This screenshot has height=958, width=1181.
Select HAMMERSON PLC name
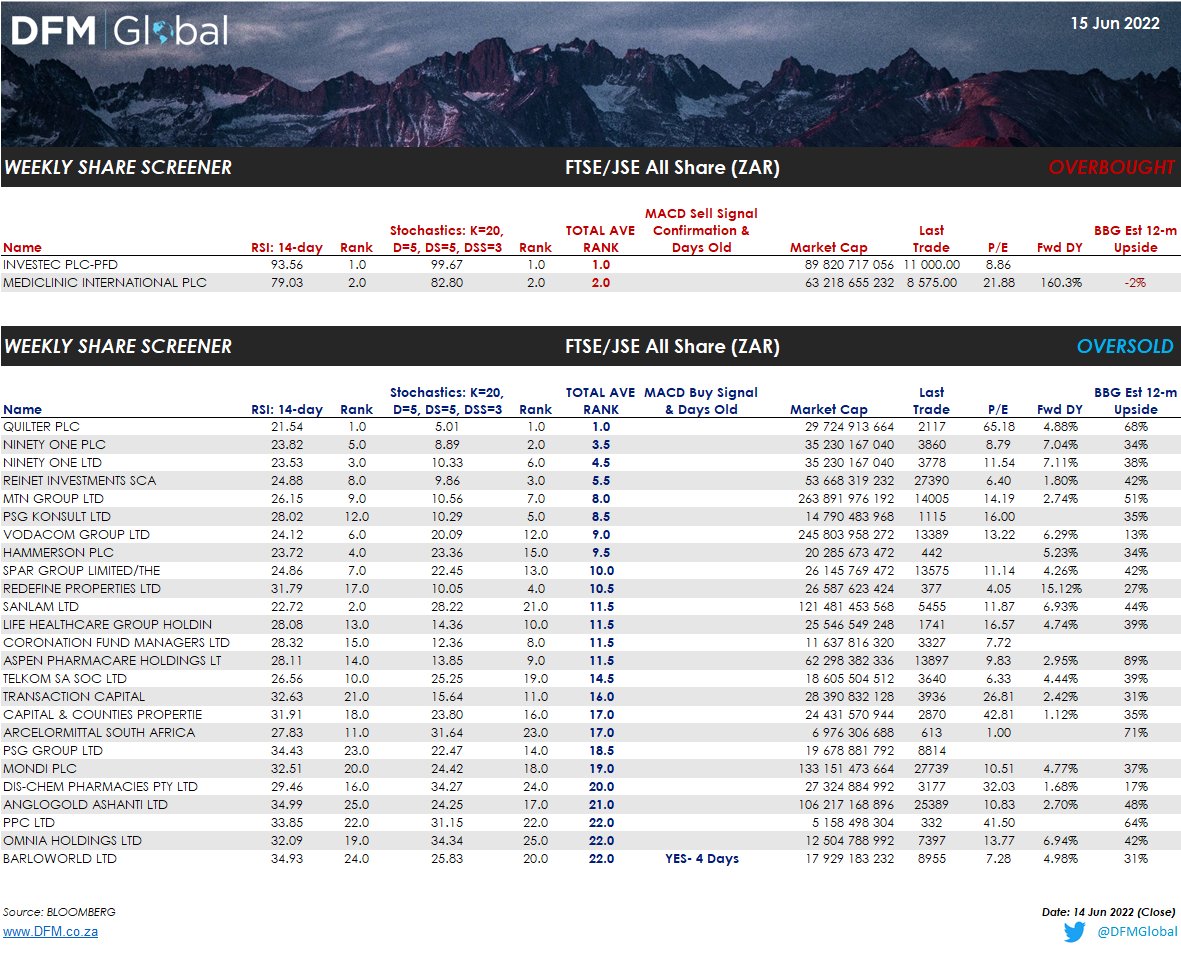(x=59, y=553)
